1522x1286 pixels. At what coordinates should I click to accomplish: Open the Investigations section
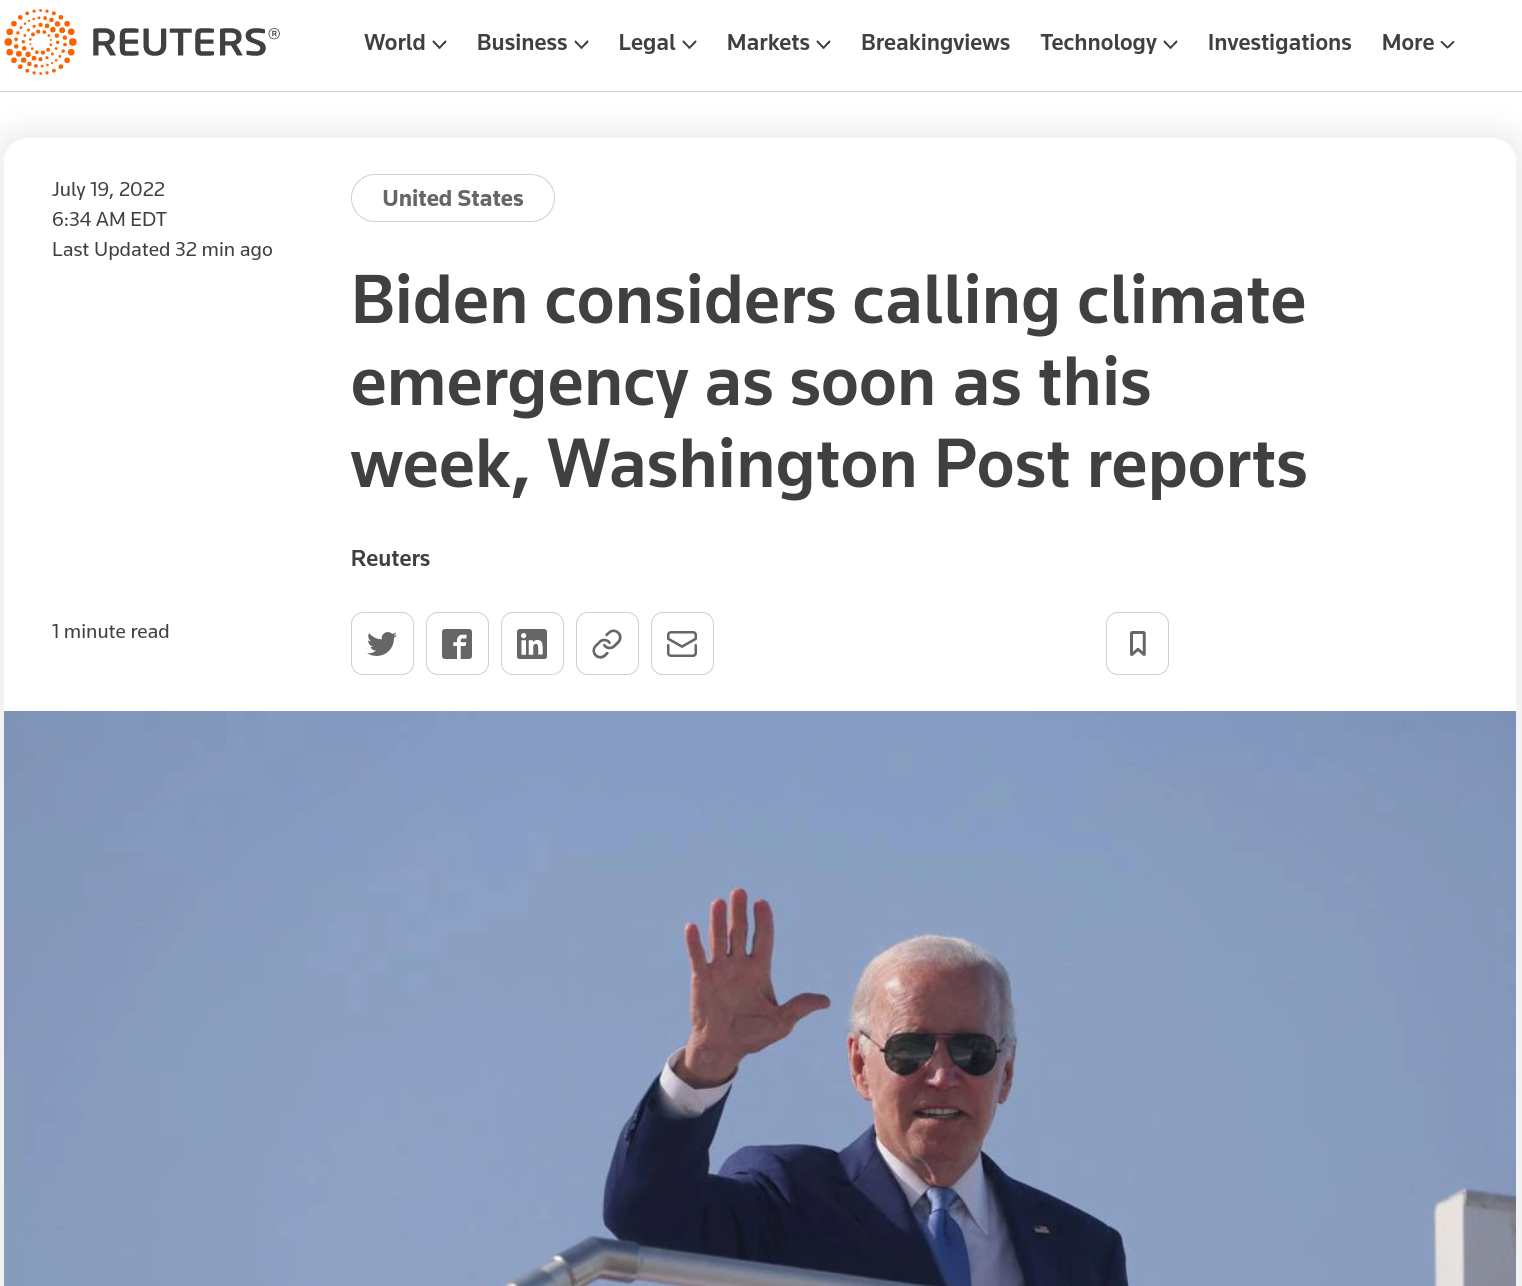(1279, 43)
